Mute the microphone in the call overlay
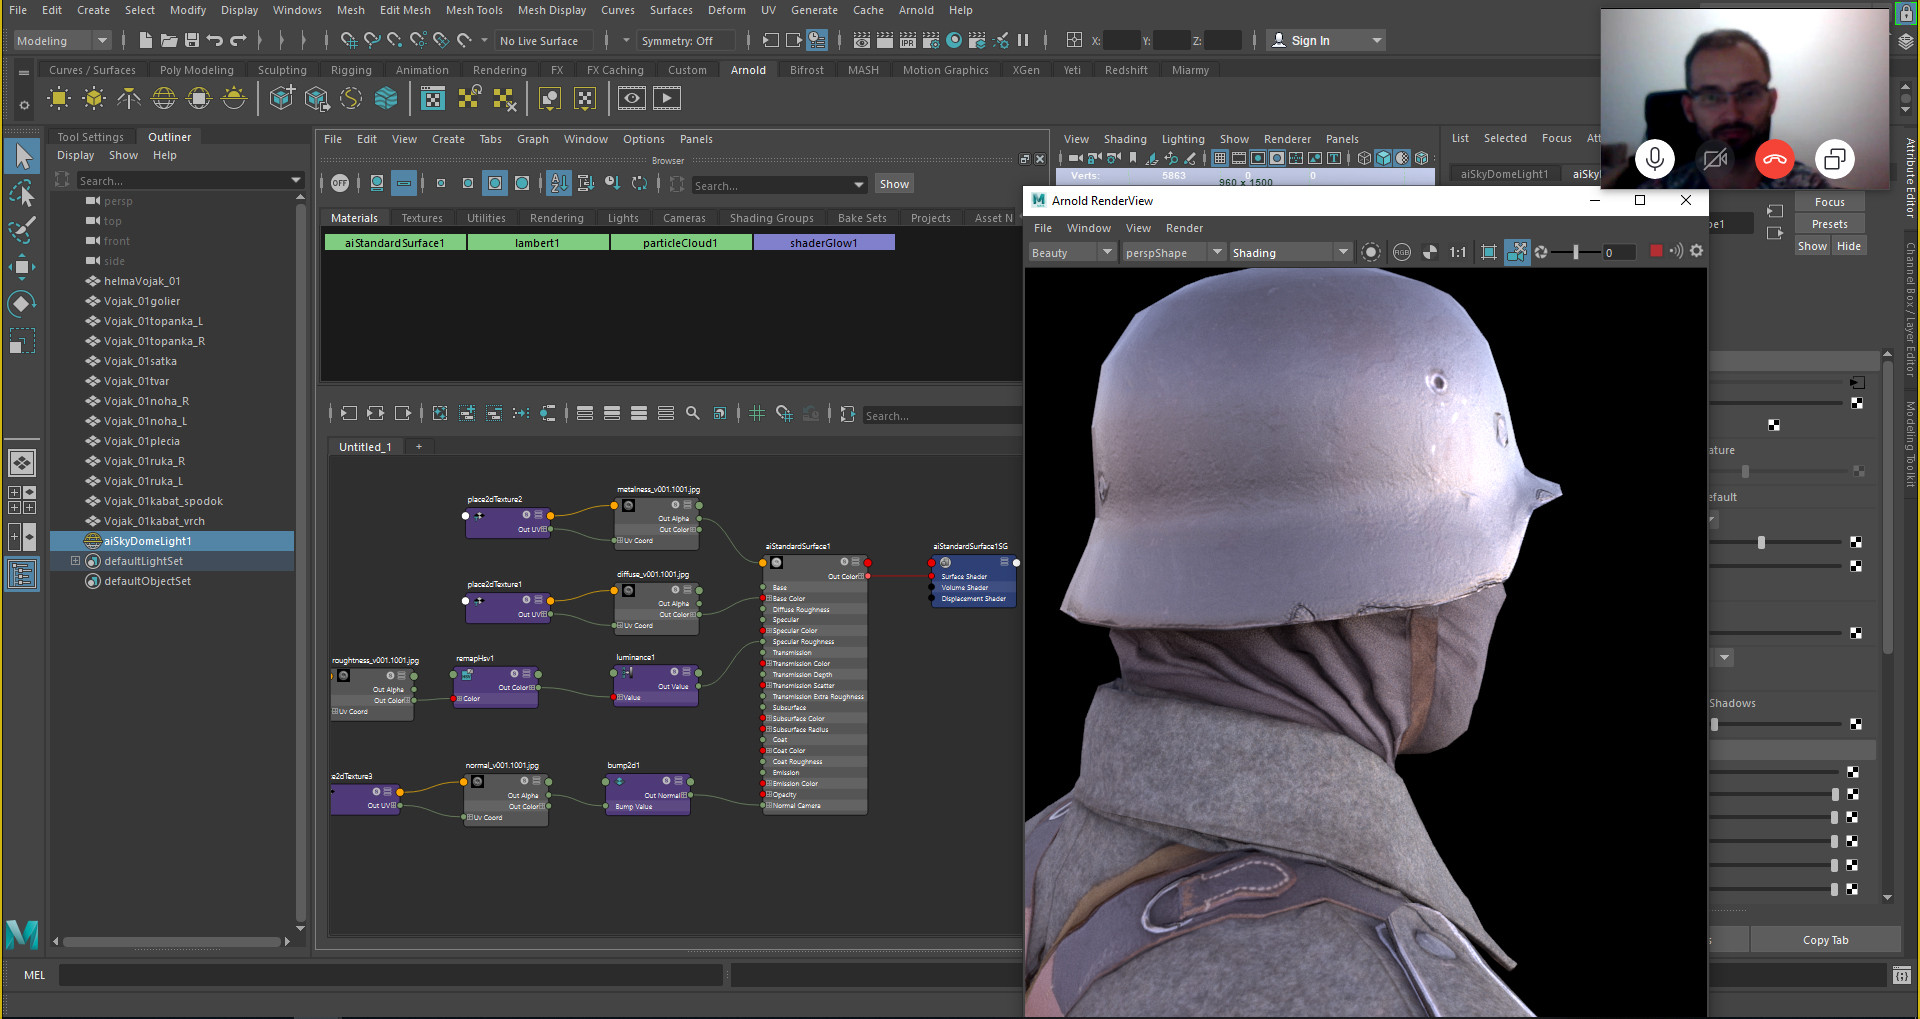1920x1019 pixels. click(1655, 159)
